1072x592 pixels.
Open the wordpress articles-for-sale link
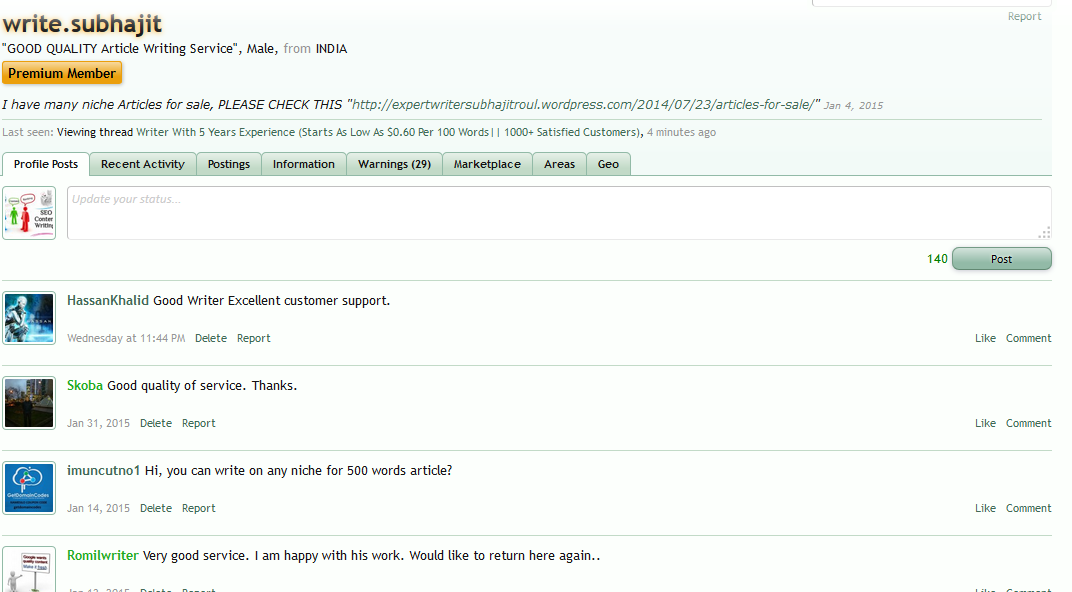click(x=582, y=105)
